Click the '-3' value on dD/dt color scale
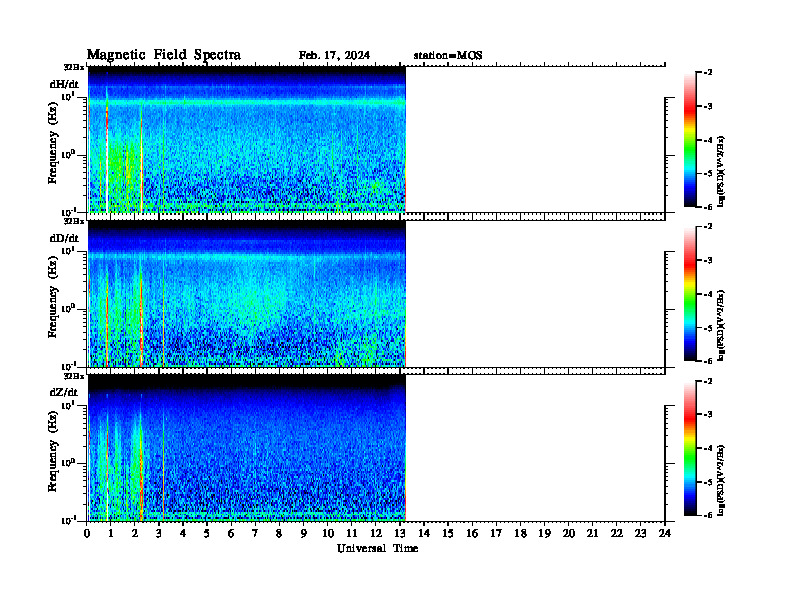 tap(708, 260)
